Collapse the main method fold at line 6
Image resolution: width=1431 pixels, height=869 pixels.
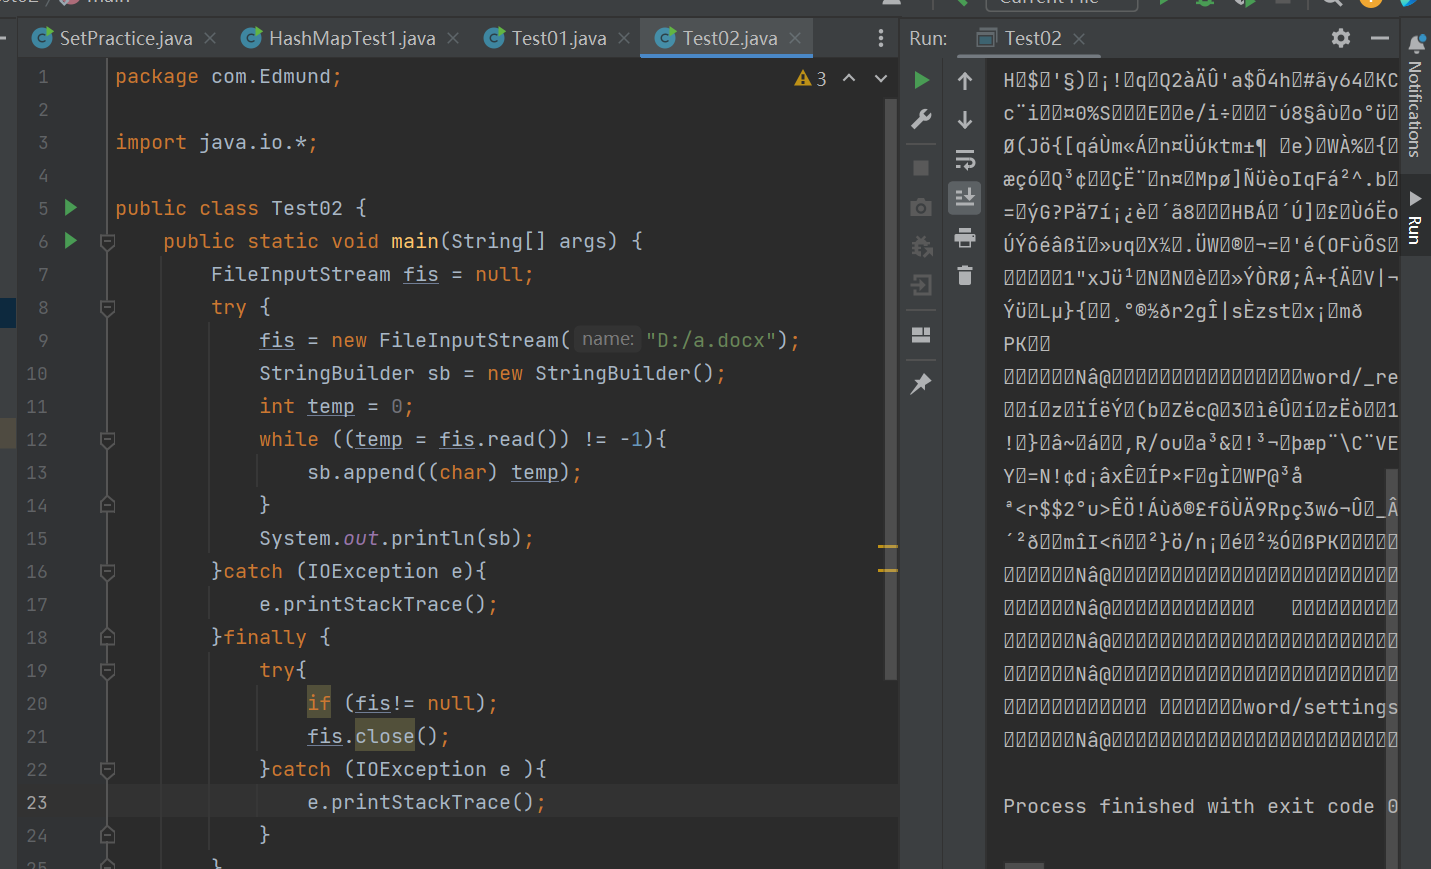pos(108,241)
